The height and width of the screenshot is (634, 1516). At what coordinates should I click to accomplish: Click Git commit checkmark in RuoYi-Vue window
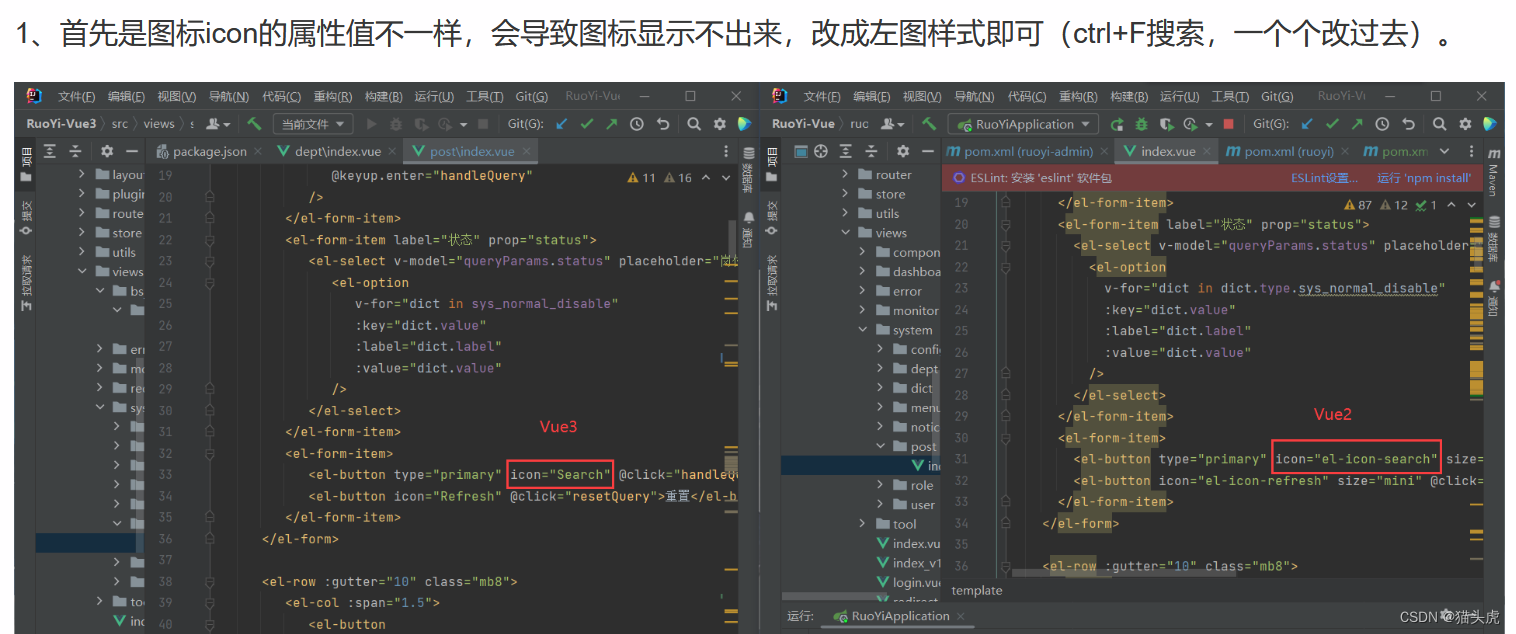click(x=1332, y=124)
